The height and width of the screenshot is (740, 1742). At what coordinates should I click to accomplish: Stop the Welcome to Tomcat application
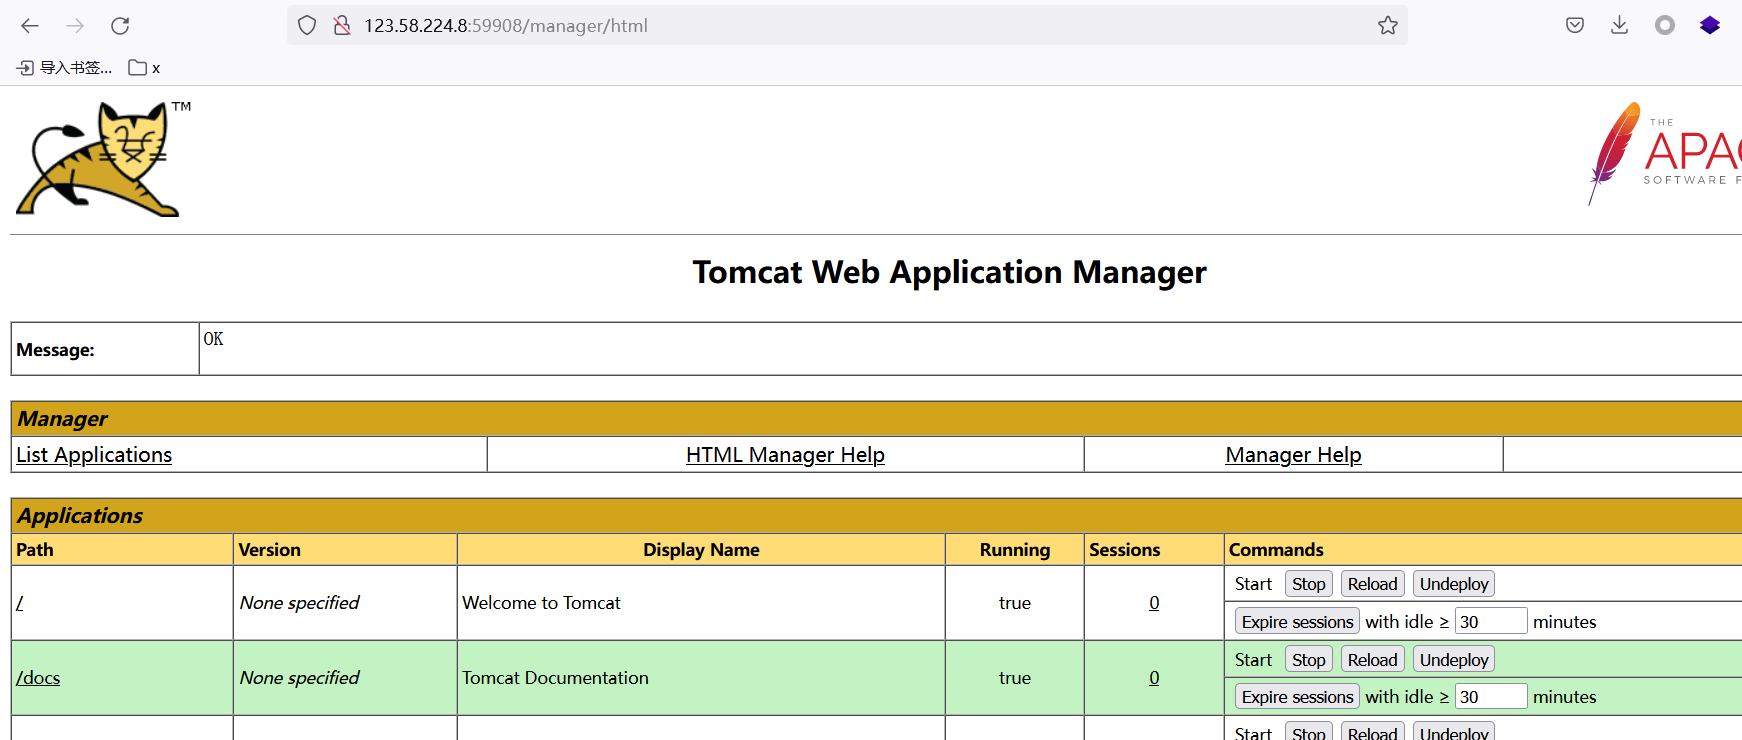coord(1308,584)
